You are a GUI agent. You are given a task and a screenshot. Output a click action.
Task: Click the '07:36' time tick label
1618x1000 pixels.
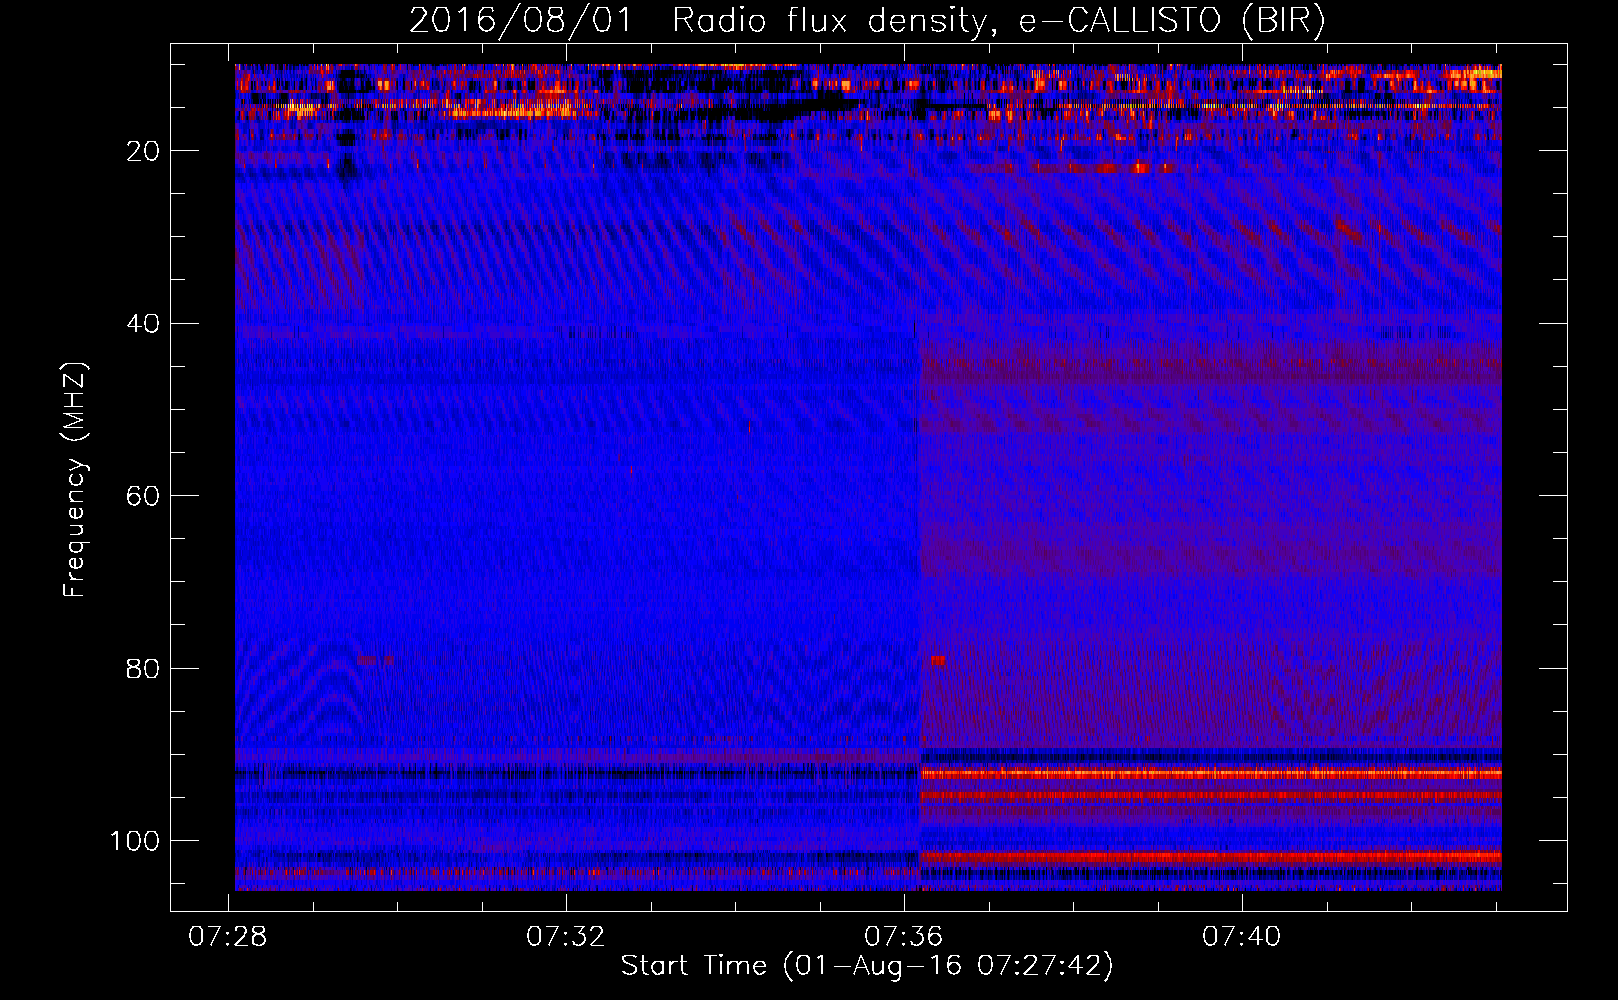[x=903, y=937]
